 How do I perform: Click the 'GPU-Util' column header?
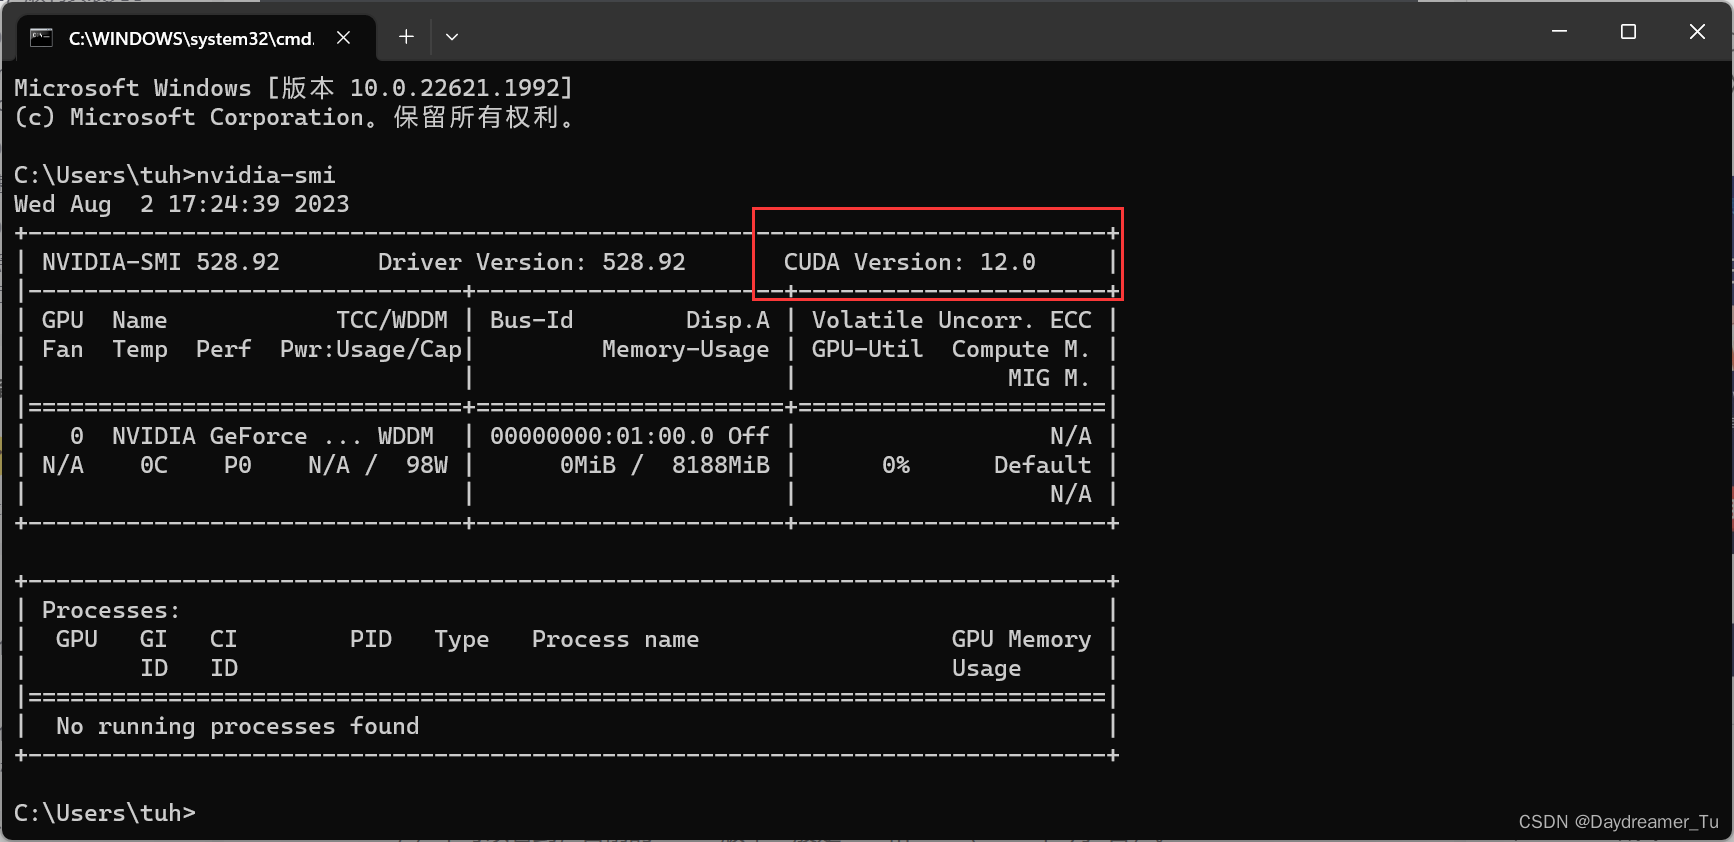(x=867, y=349)
